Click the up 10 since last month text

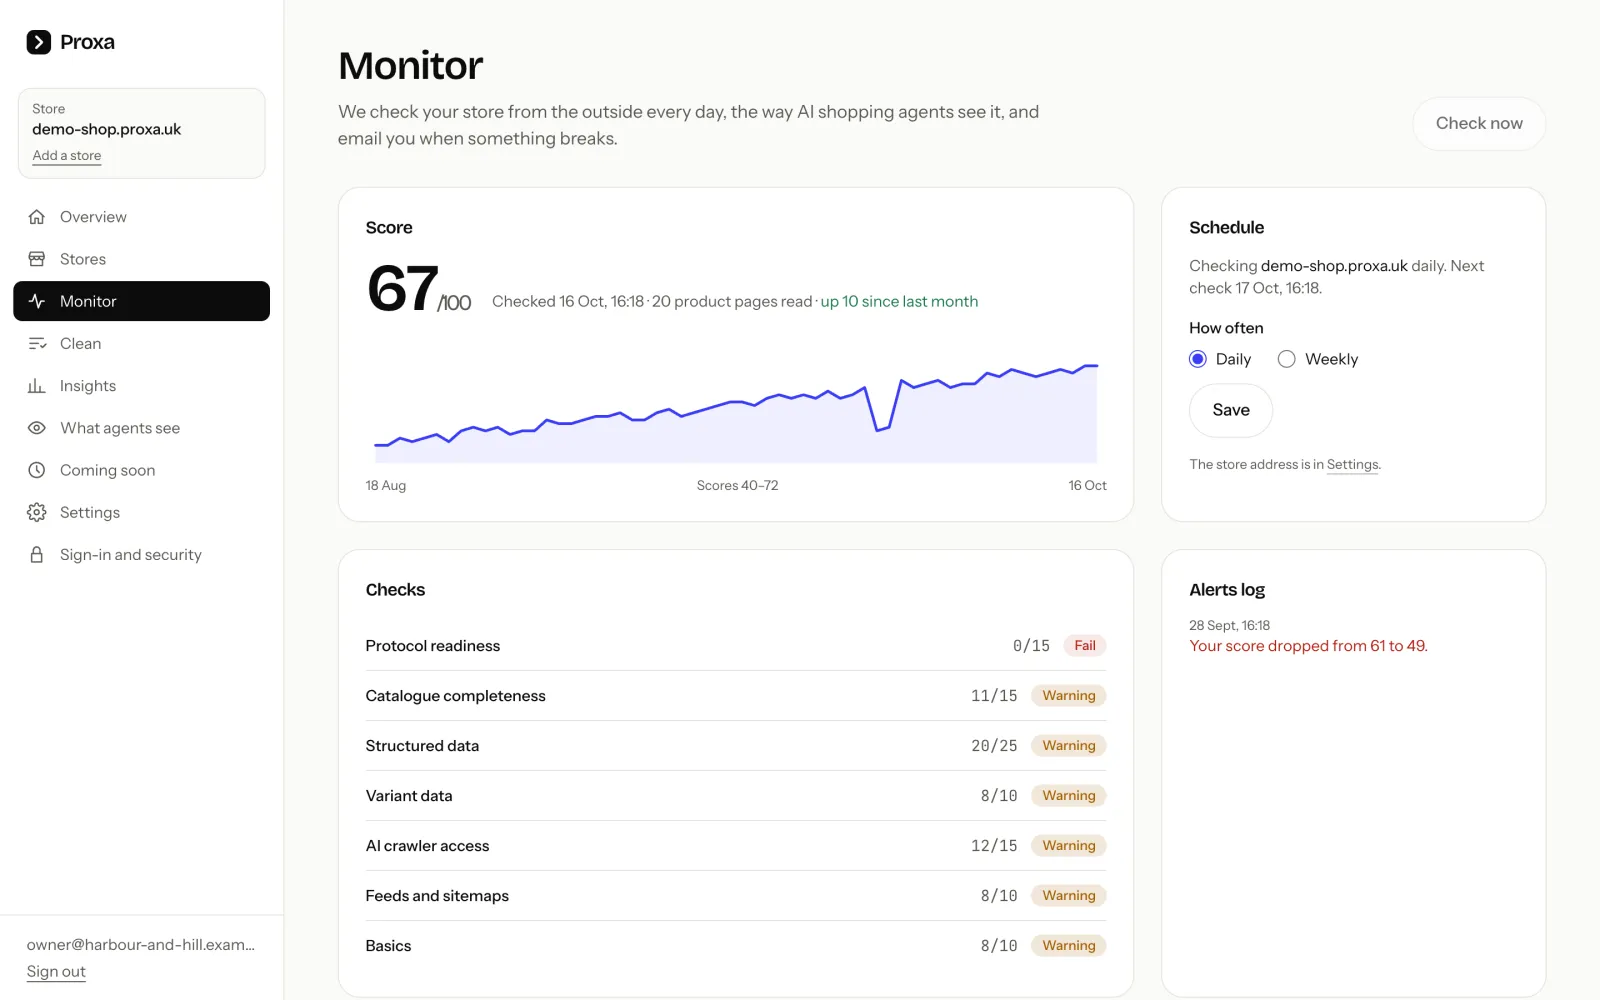pyautogui.click(x=899, y=302)
